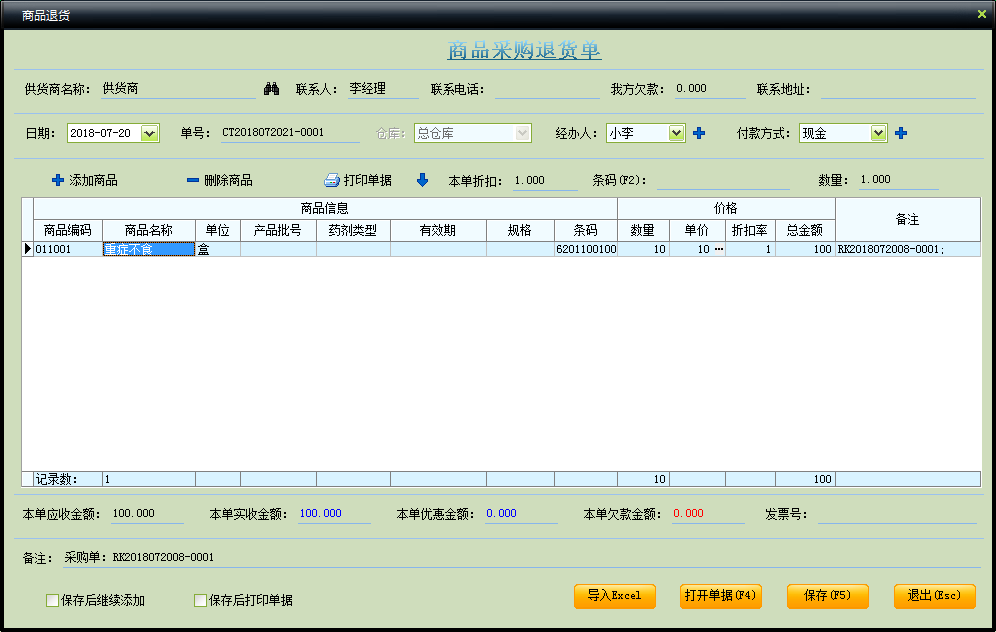Image resolution: width=996 pixels, height=632 pixels.
Task: Click the 条码 column header
Action: click(586, 230)
